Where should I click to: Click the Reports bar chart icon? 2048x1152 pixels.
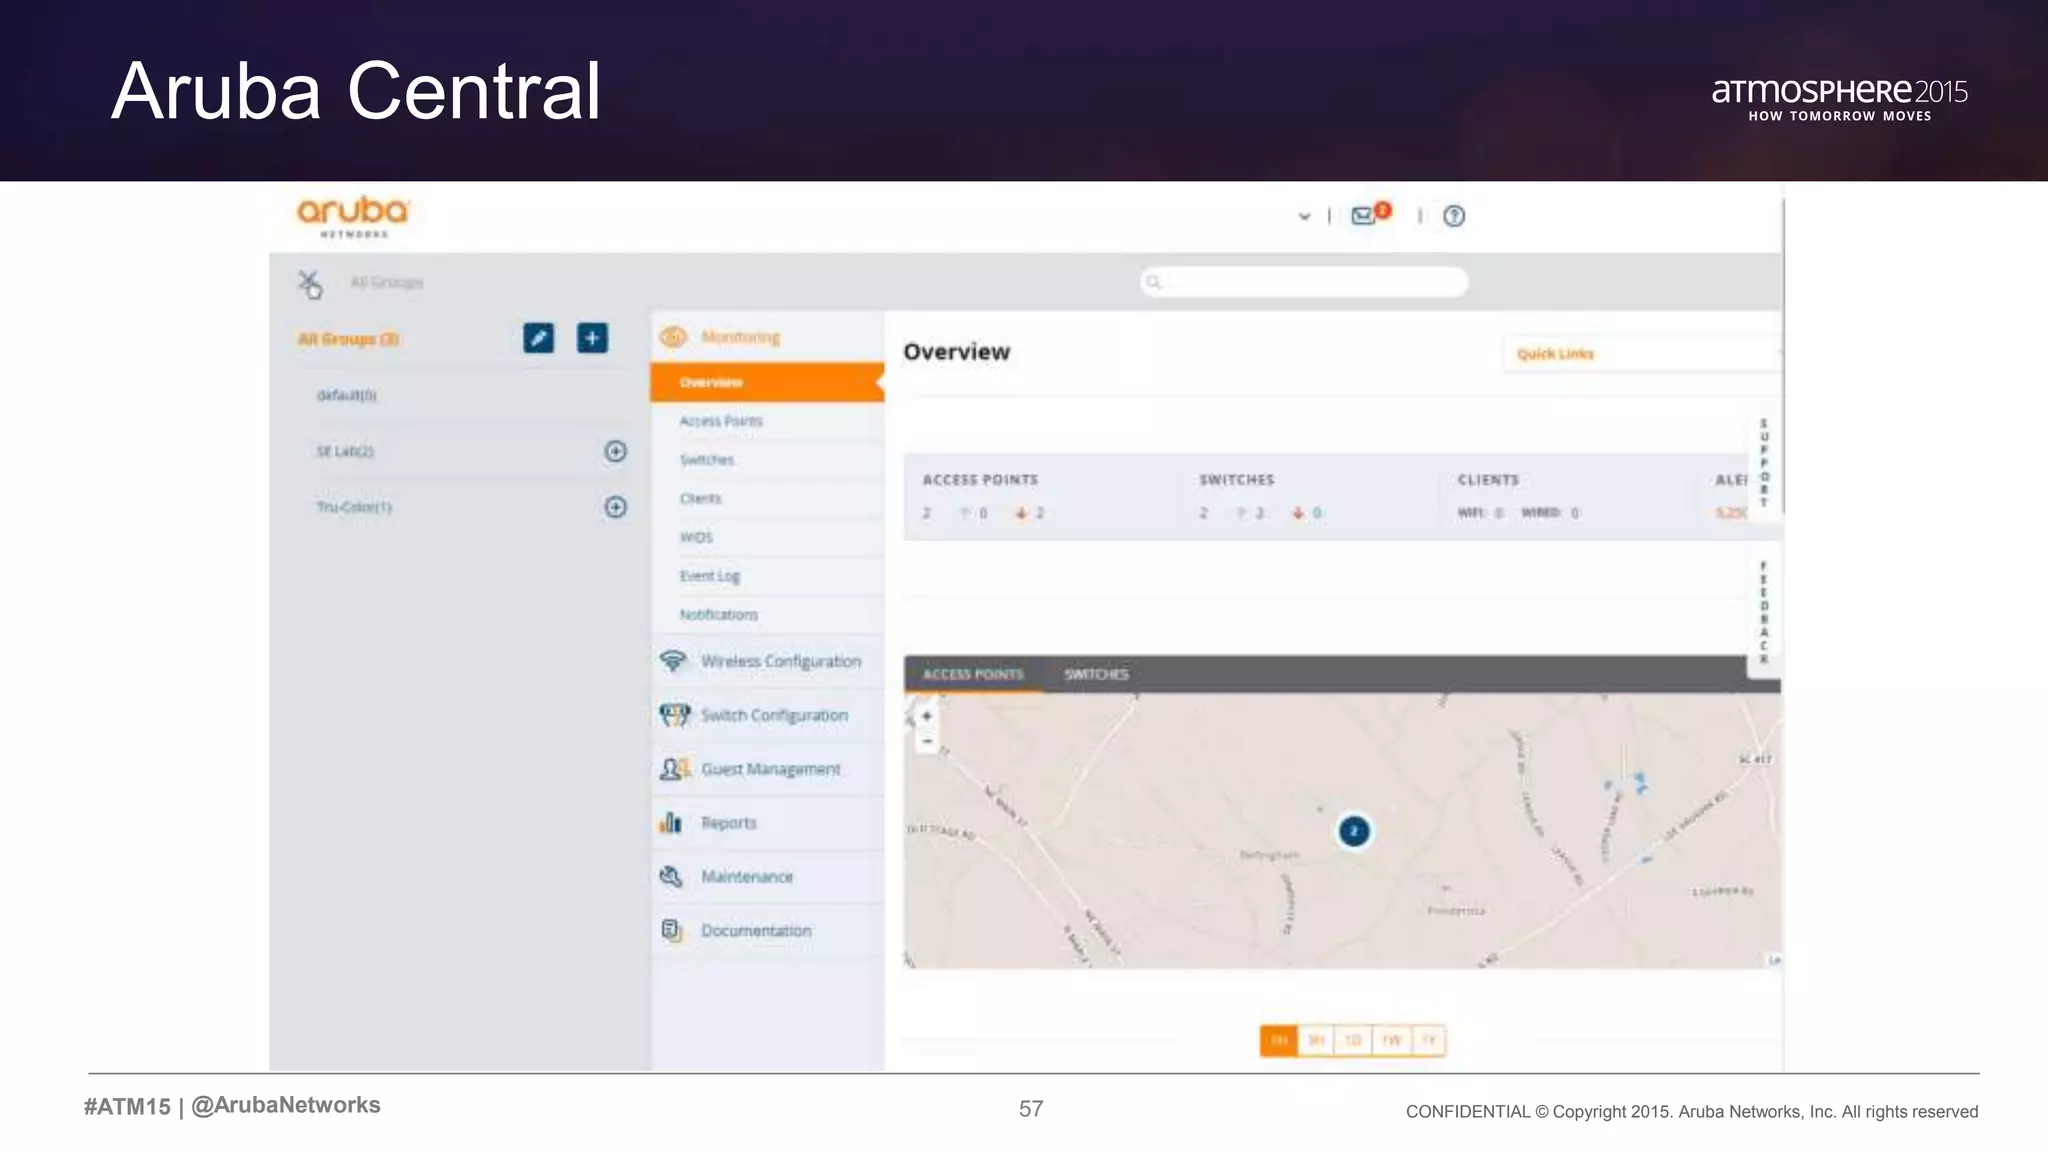tap(671, 822)
